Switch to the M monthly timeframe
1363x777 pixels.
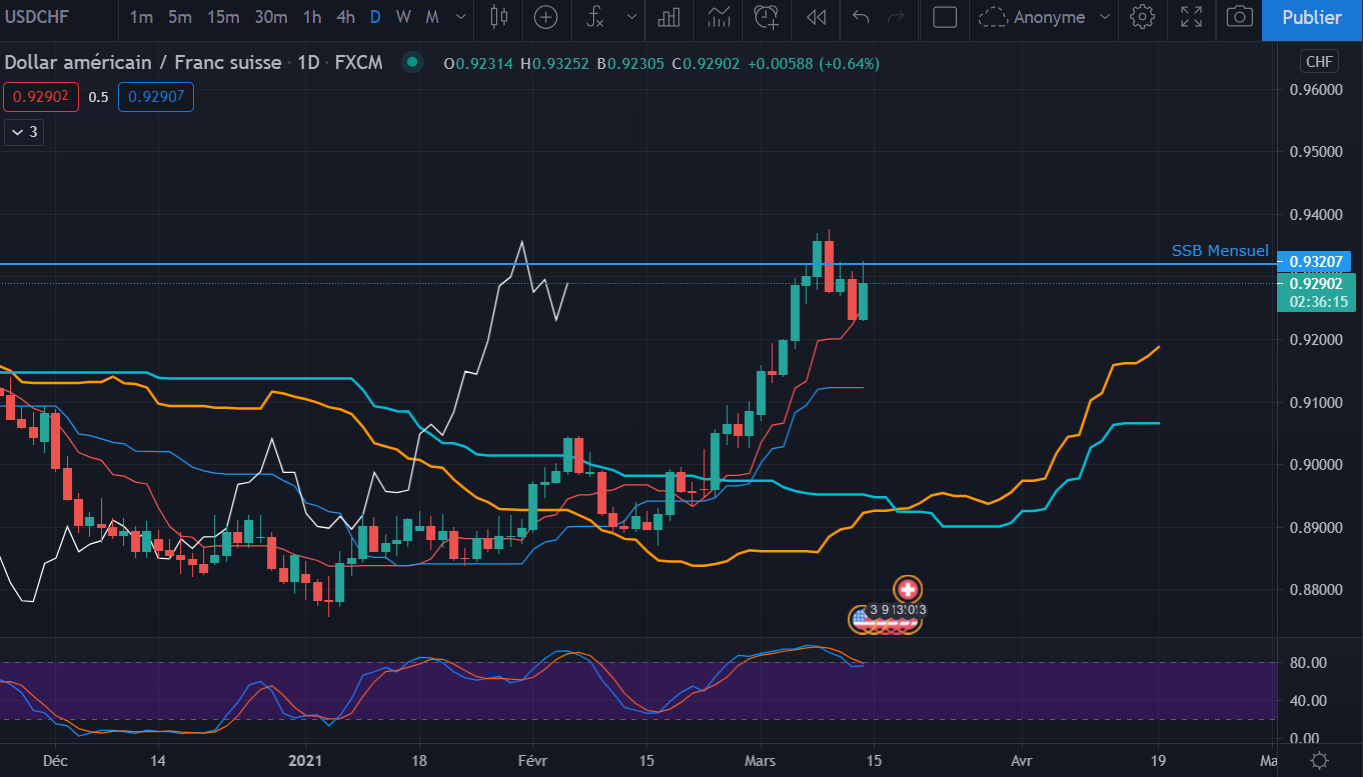[432, 17]
